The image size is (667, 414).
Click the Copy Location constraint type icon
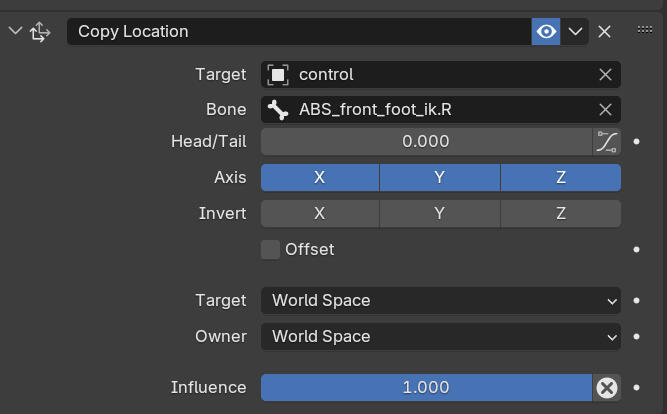pyautogui.click(x=40, y=32)
